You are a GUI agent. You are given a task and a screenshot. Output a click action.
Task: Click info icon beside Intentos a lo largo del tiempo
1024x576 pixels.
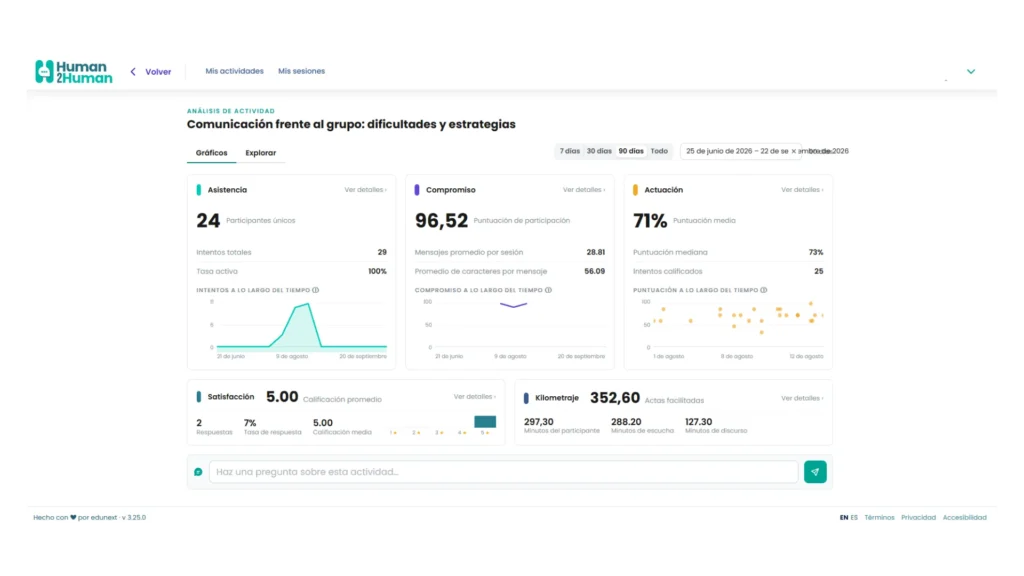tap(315, 290)
